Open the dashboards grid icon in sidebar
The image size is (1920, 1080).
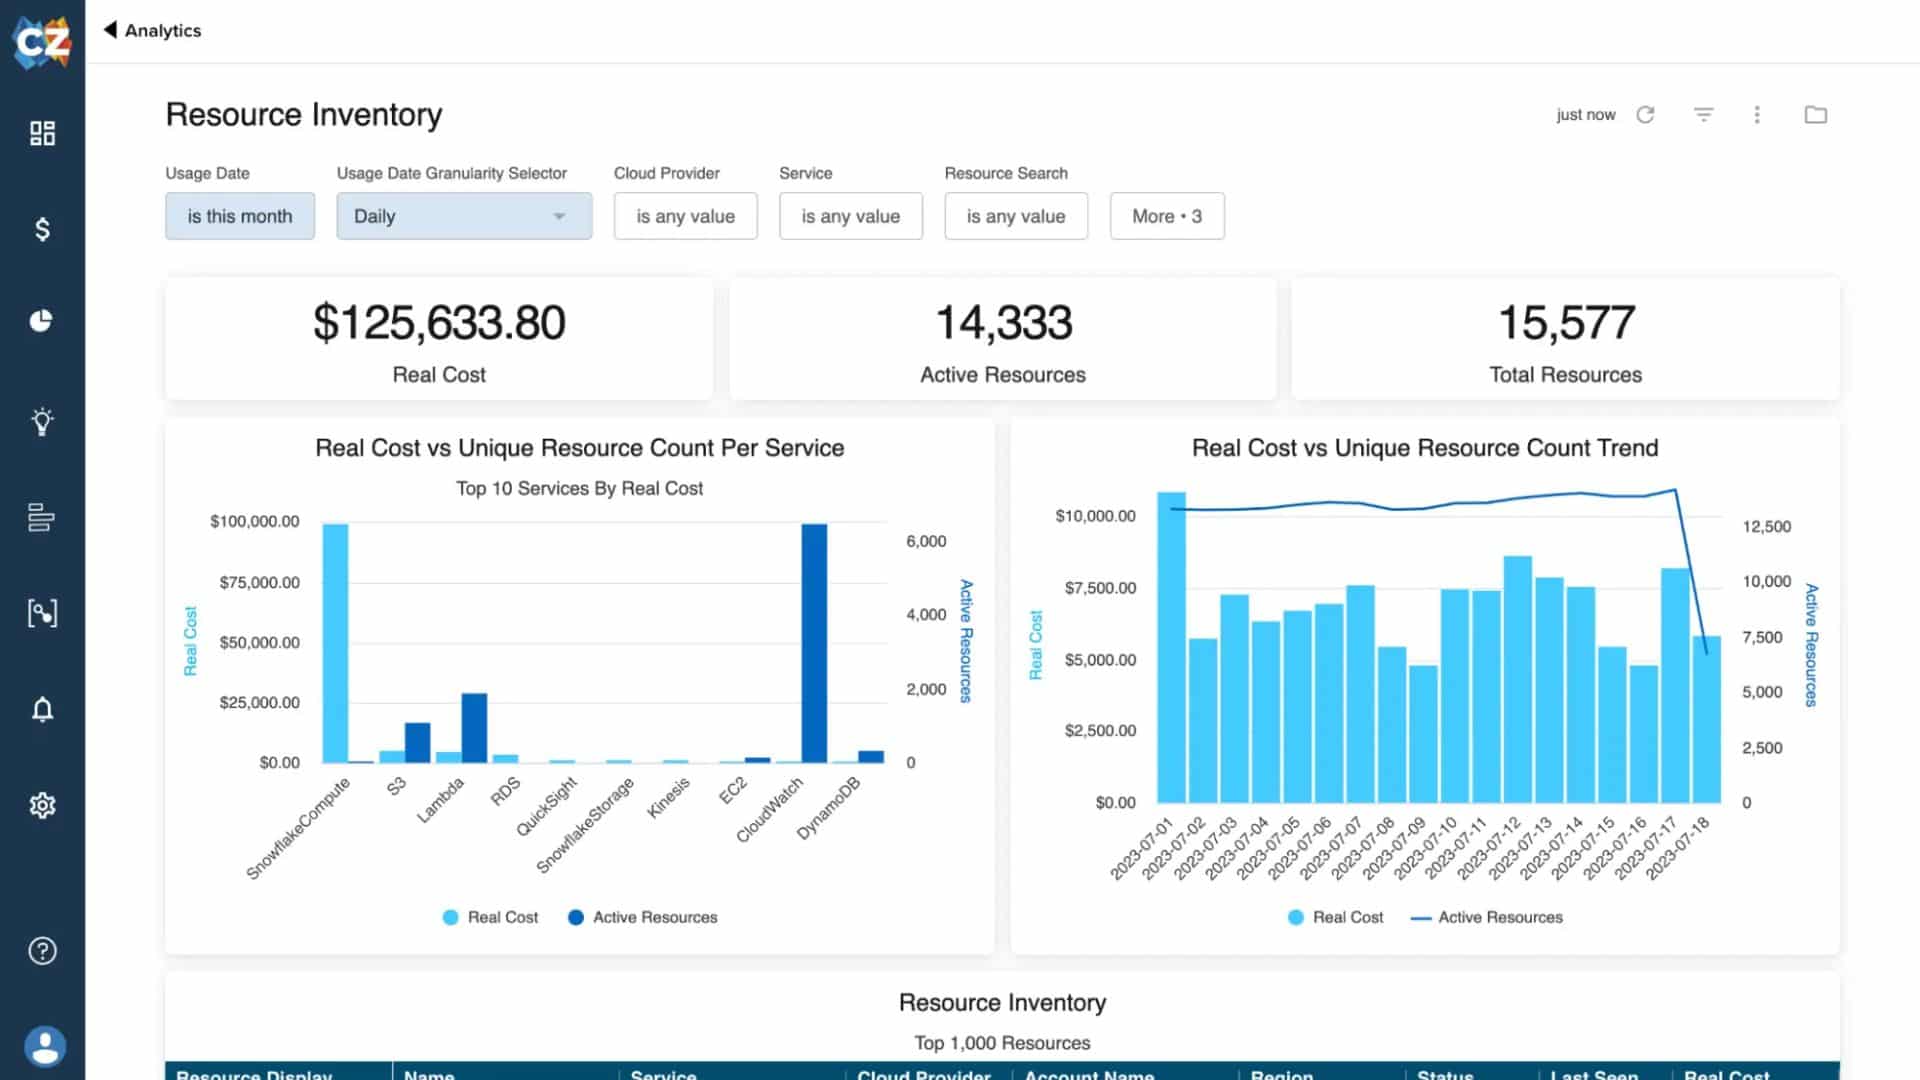42,133
